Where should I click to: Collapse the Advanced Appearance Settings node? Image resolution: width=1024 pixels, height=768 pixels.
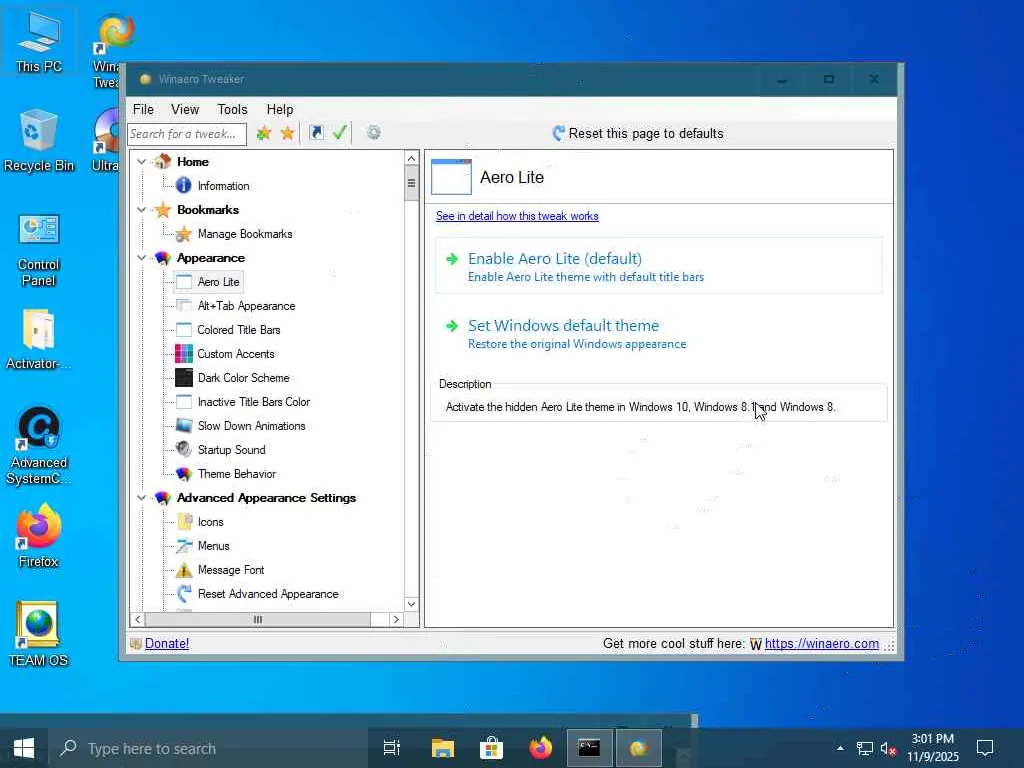[x=142, y=498]
